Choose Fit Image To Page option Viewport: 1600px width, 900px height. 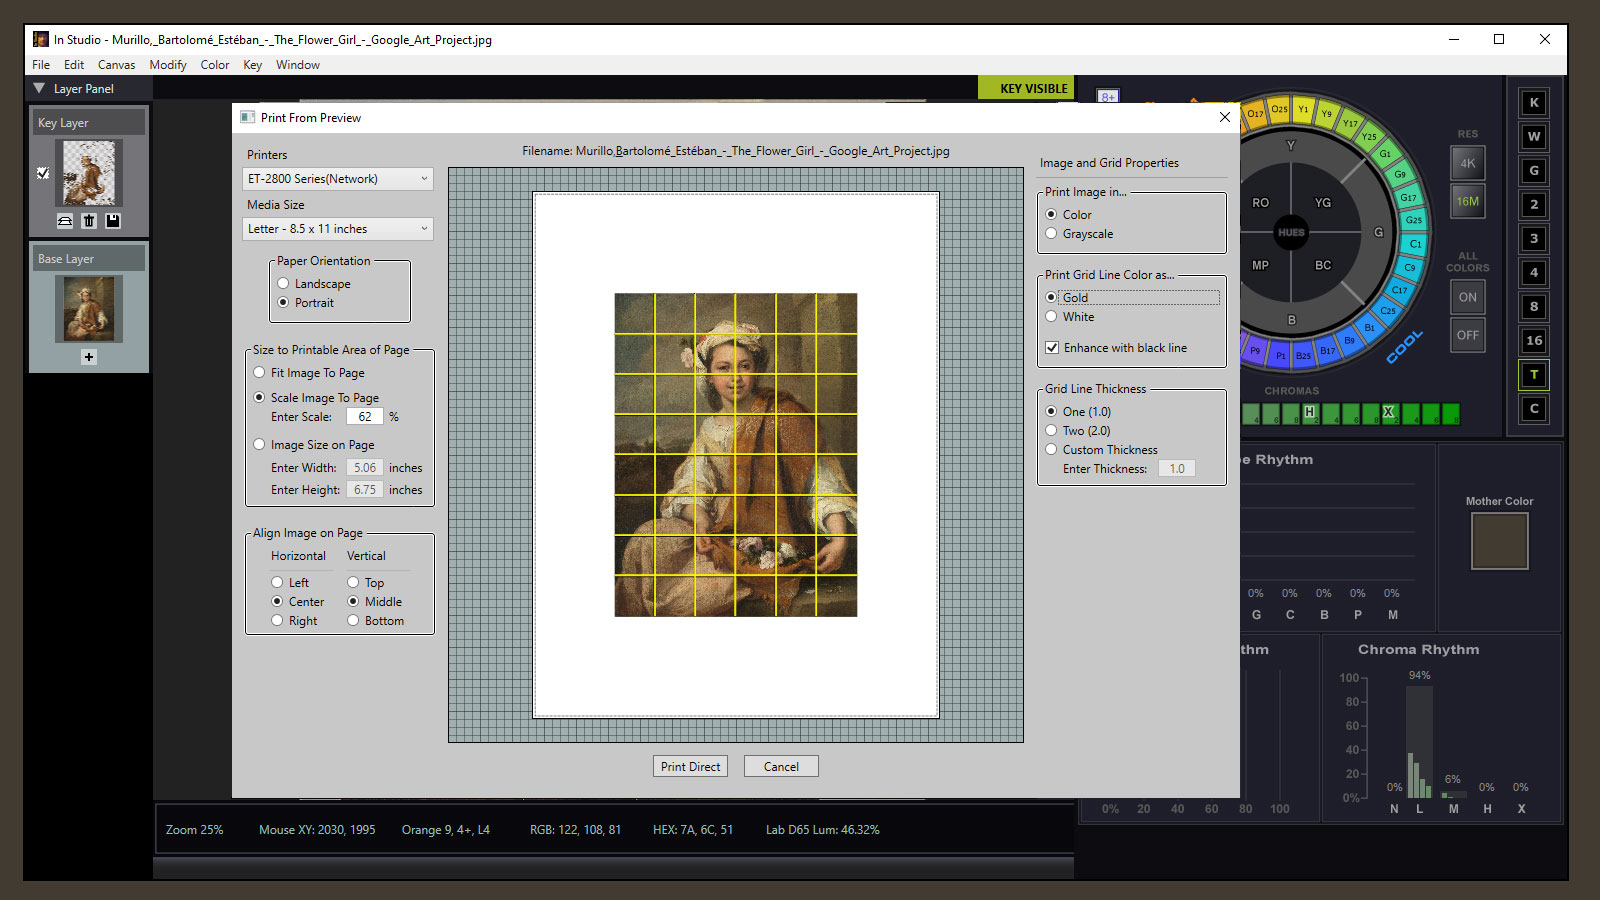pos(259,373)
